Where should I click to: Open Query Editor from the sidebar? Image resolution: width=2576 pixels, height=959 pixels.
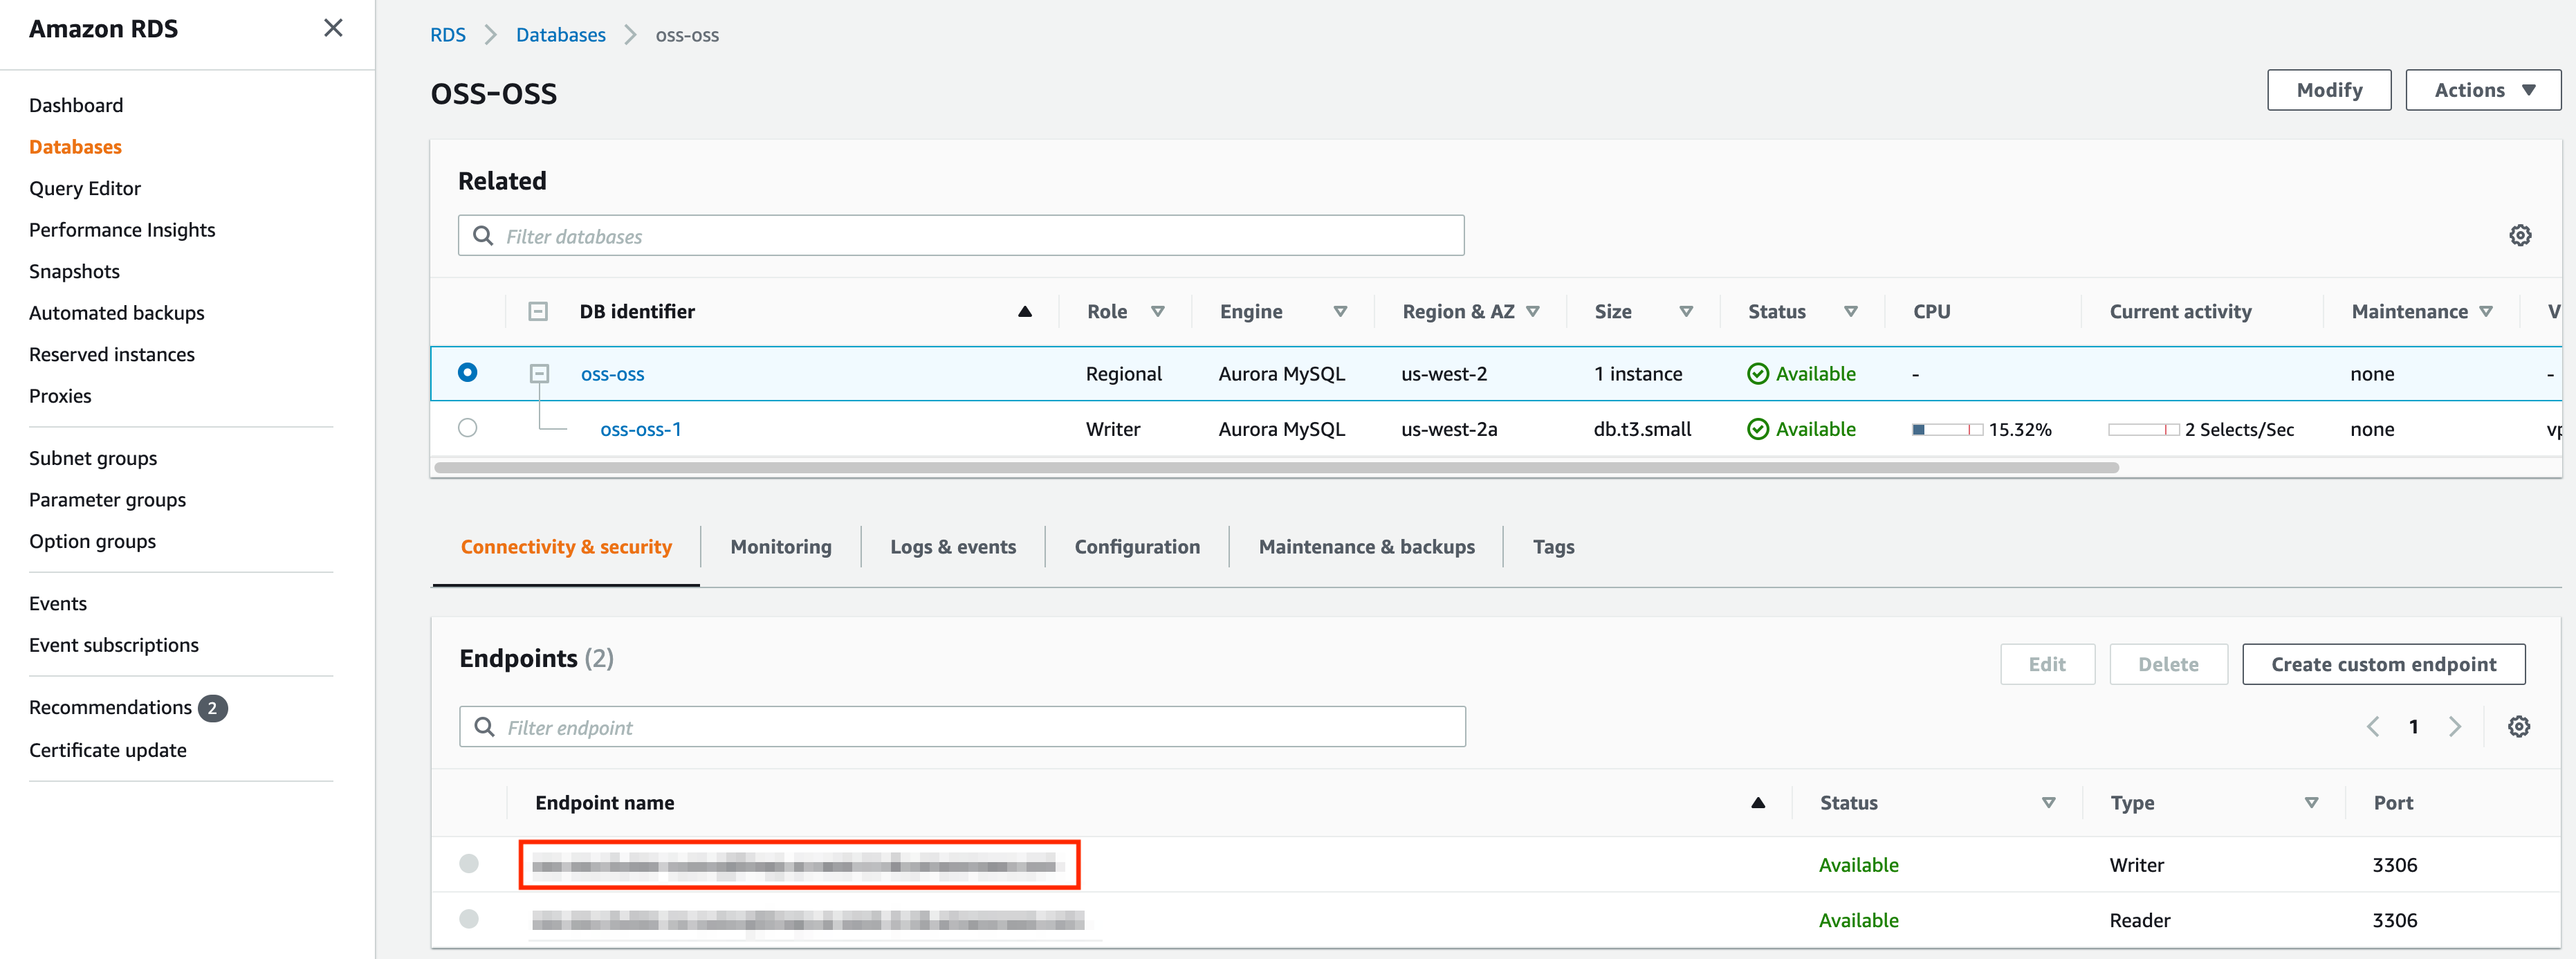pyautogui.click(x=85, y=188)
